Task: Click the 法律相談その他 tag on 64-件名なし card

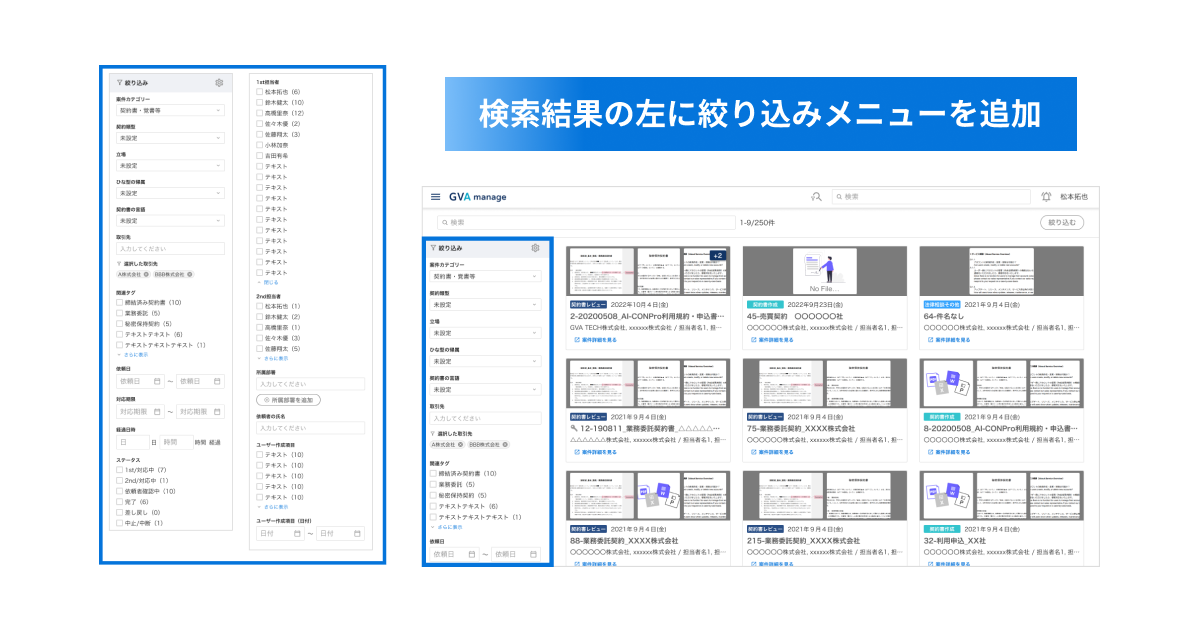Action: pyautogui.click(x=942, y=304)
